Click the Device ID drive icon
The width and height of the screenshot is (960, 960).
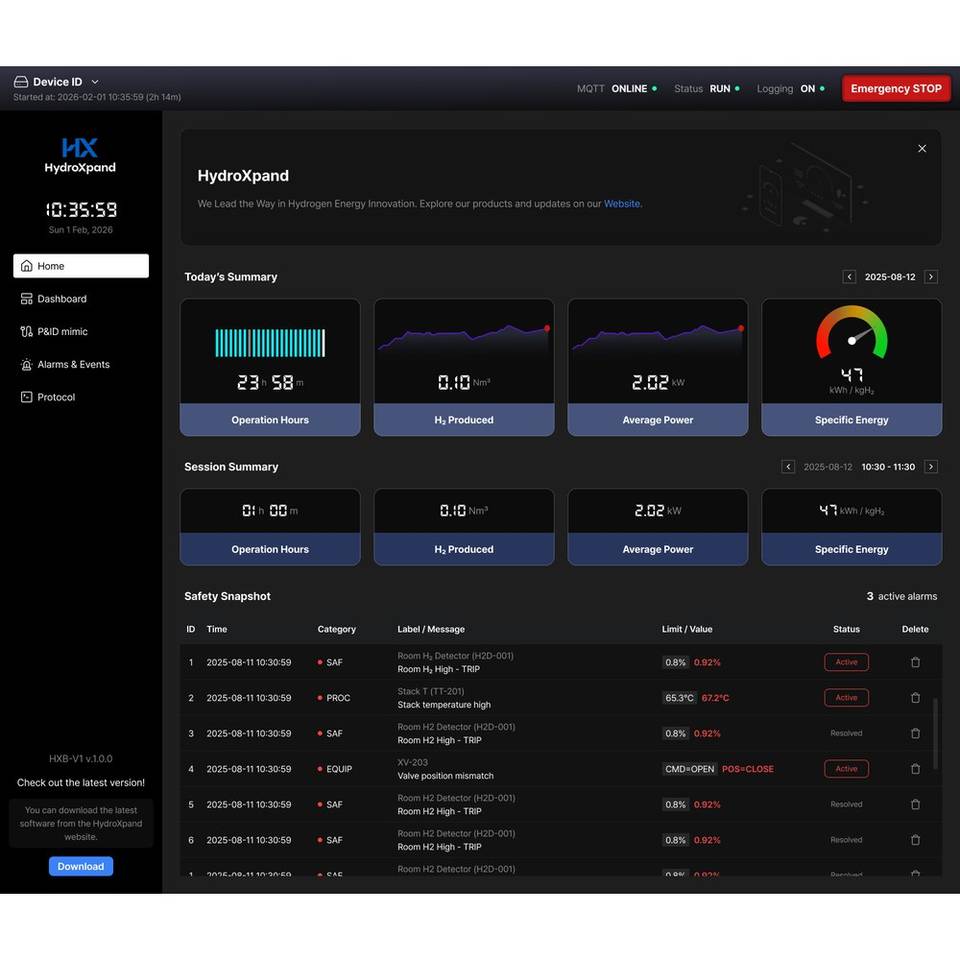(21, 82)
